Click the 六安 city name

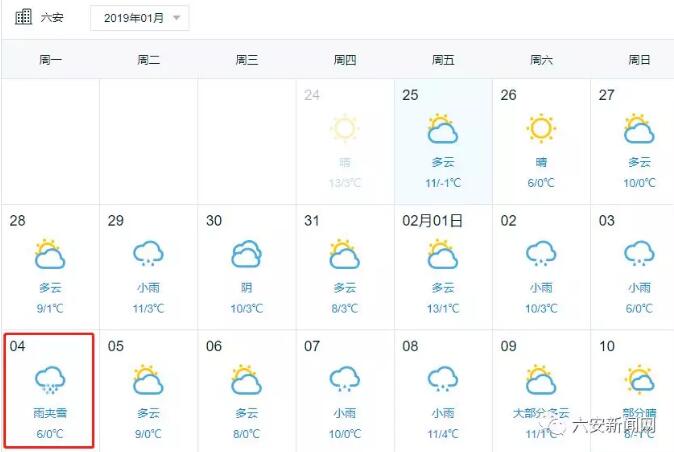click(52, 18)
